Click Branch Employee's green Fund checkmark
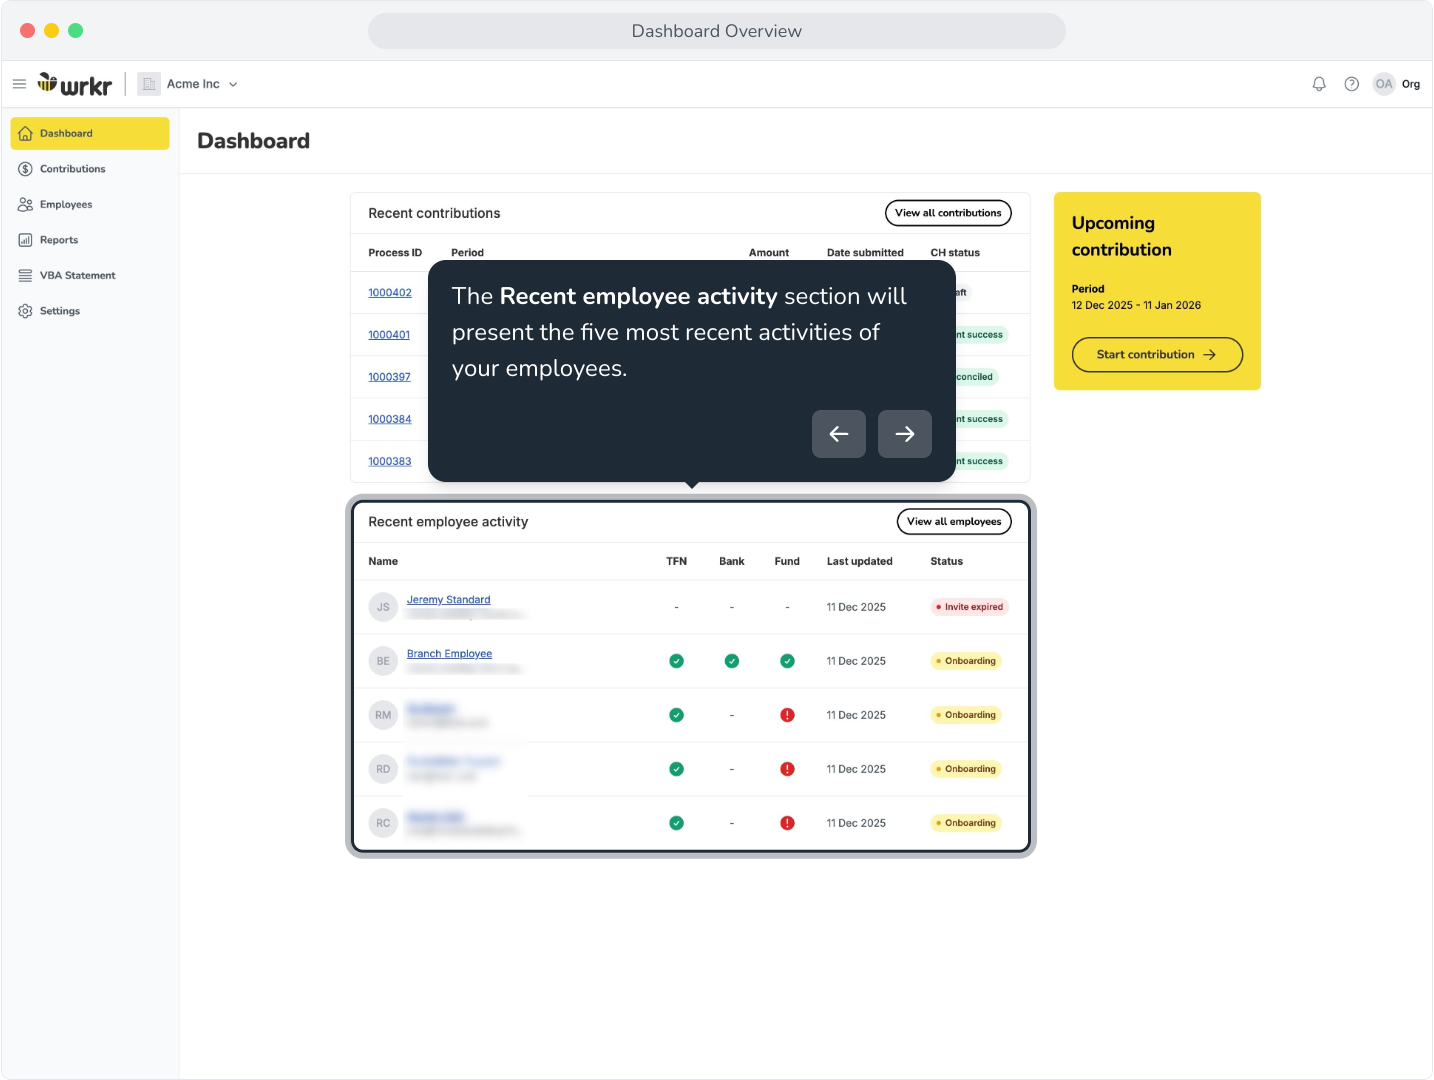Viewport: 1434px width, 1080px height. click(x=787, y=661)
